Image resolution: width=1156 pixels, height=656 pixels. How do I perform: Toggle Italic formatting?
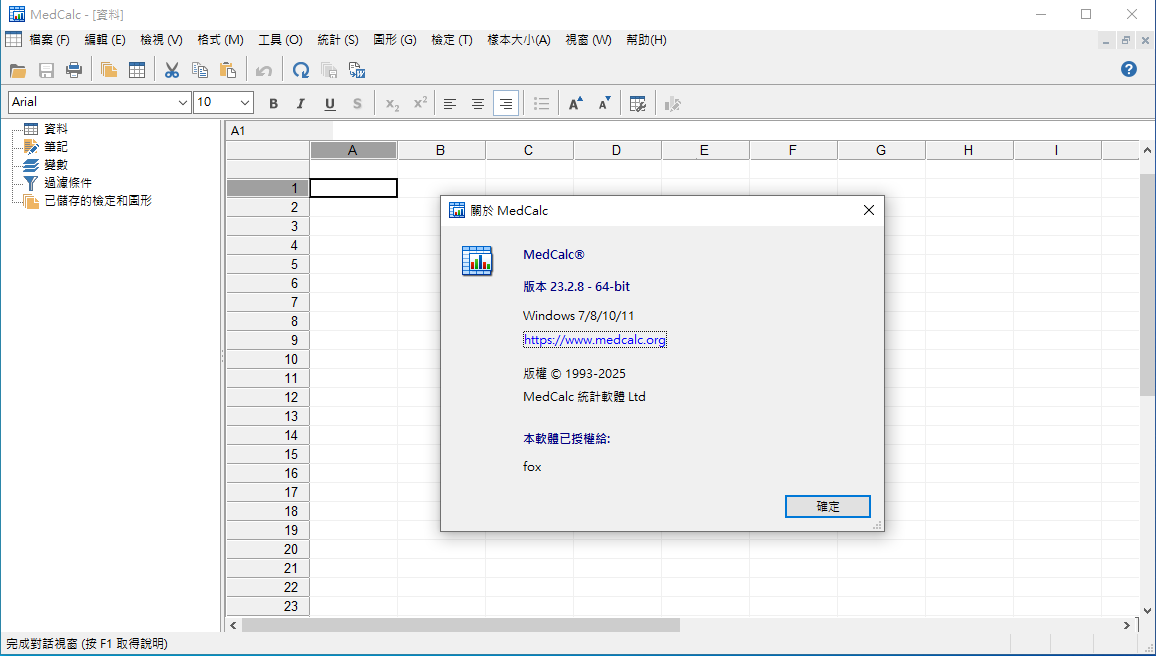pos(301,104)
